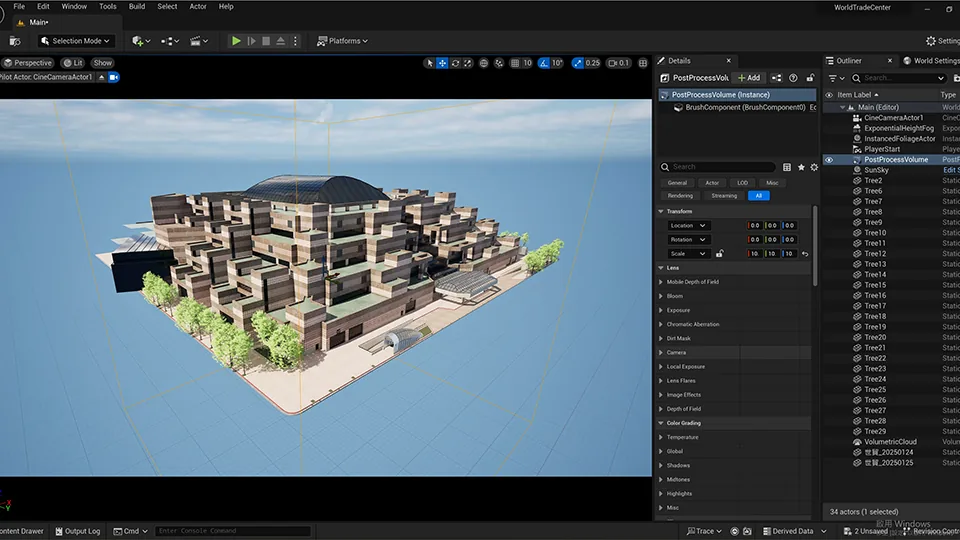Open the Outliner filter icon menu
Image resolution: width=960 pixels, height=540 pixels.
click(x=836, y=78)
